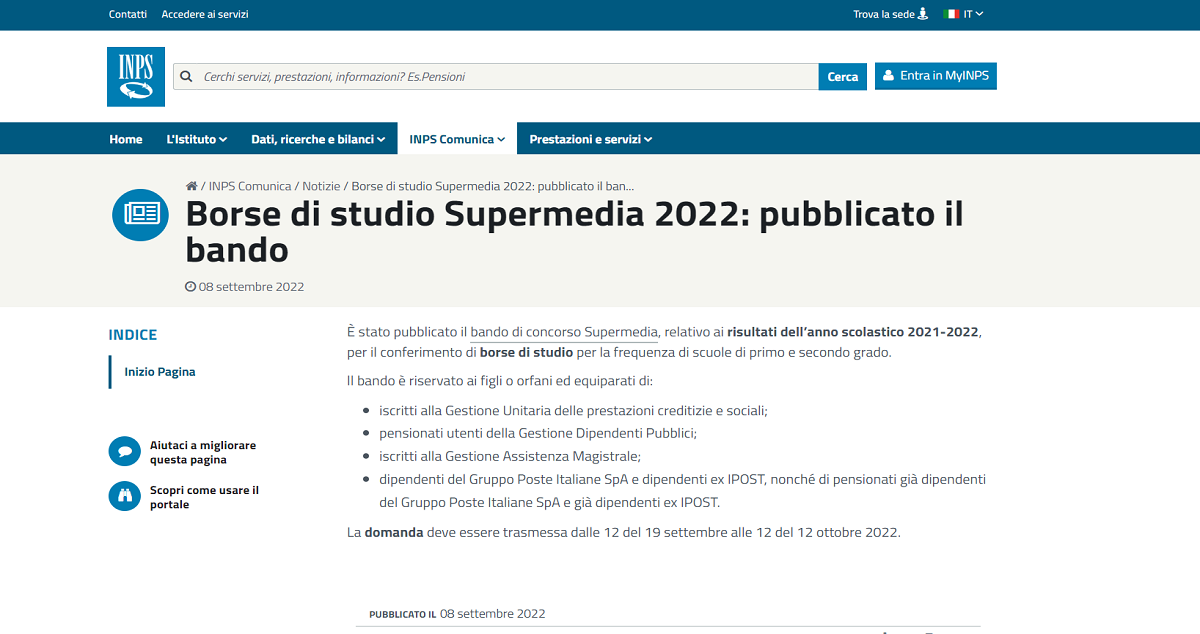Screen dimensions: 1200x634
Task: Click the 08 settembre 2022 date under title
Action: point(251,287)
